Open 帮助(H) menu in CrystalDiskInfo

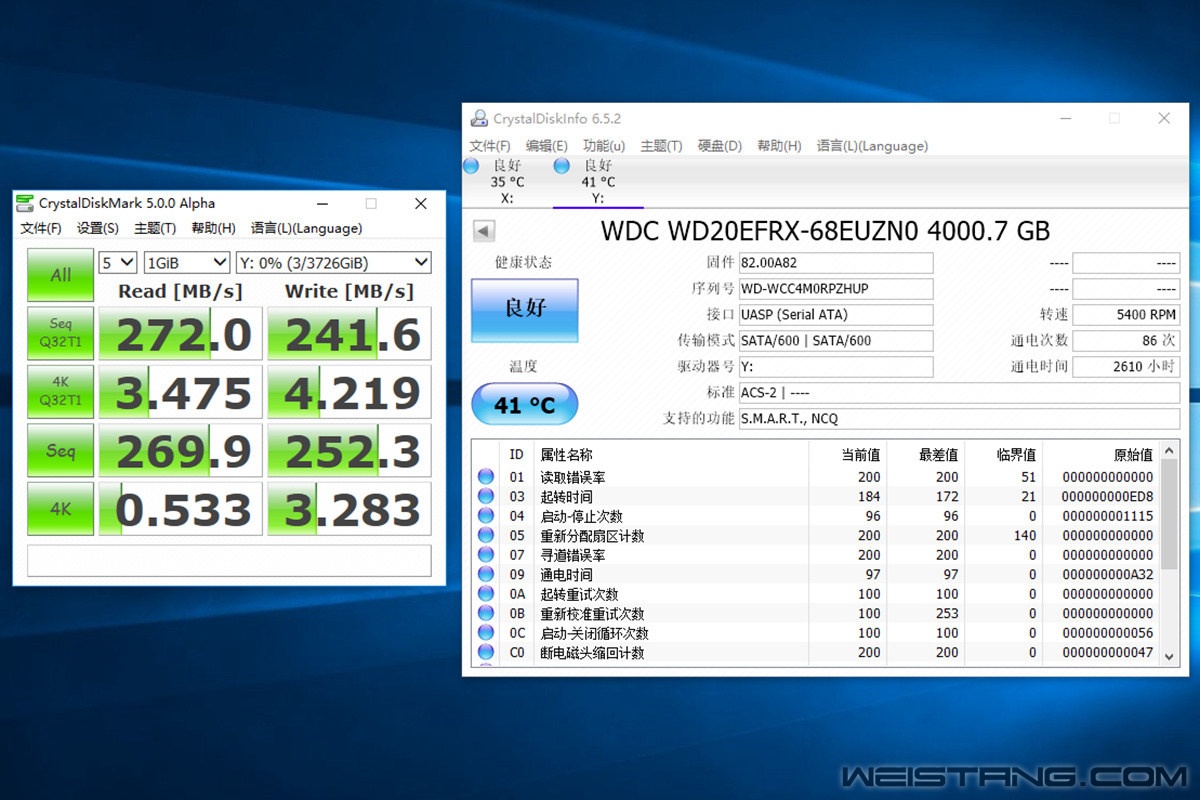click(779, 146)
